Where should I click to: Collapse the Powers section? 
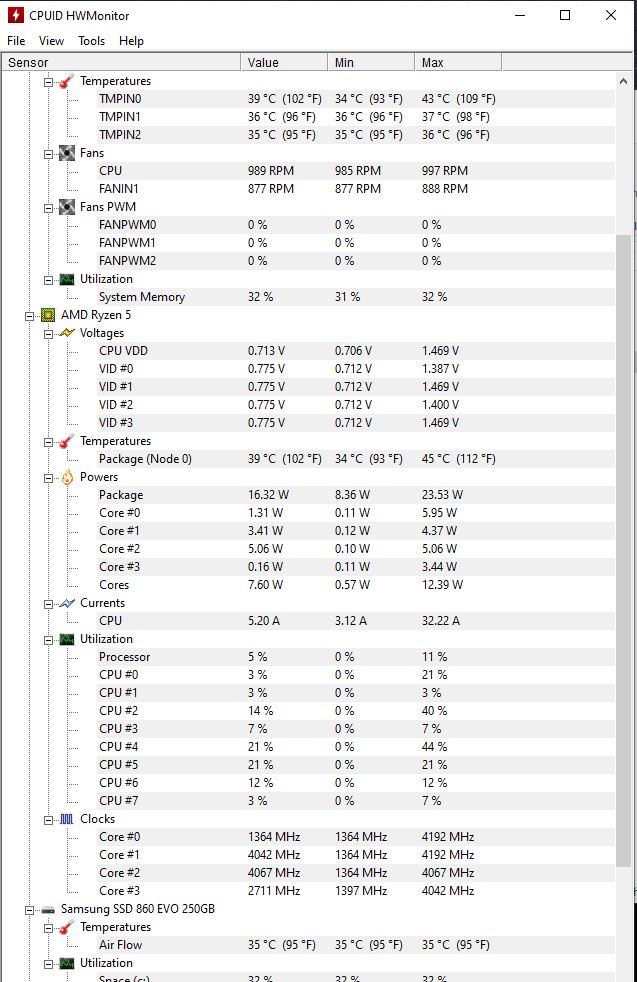pos(48,478)
